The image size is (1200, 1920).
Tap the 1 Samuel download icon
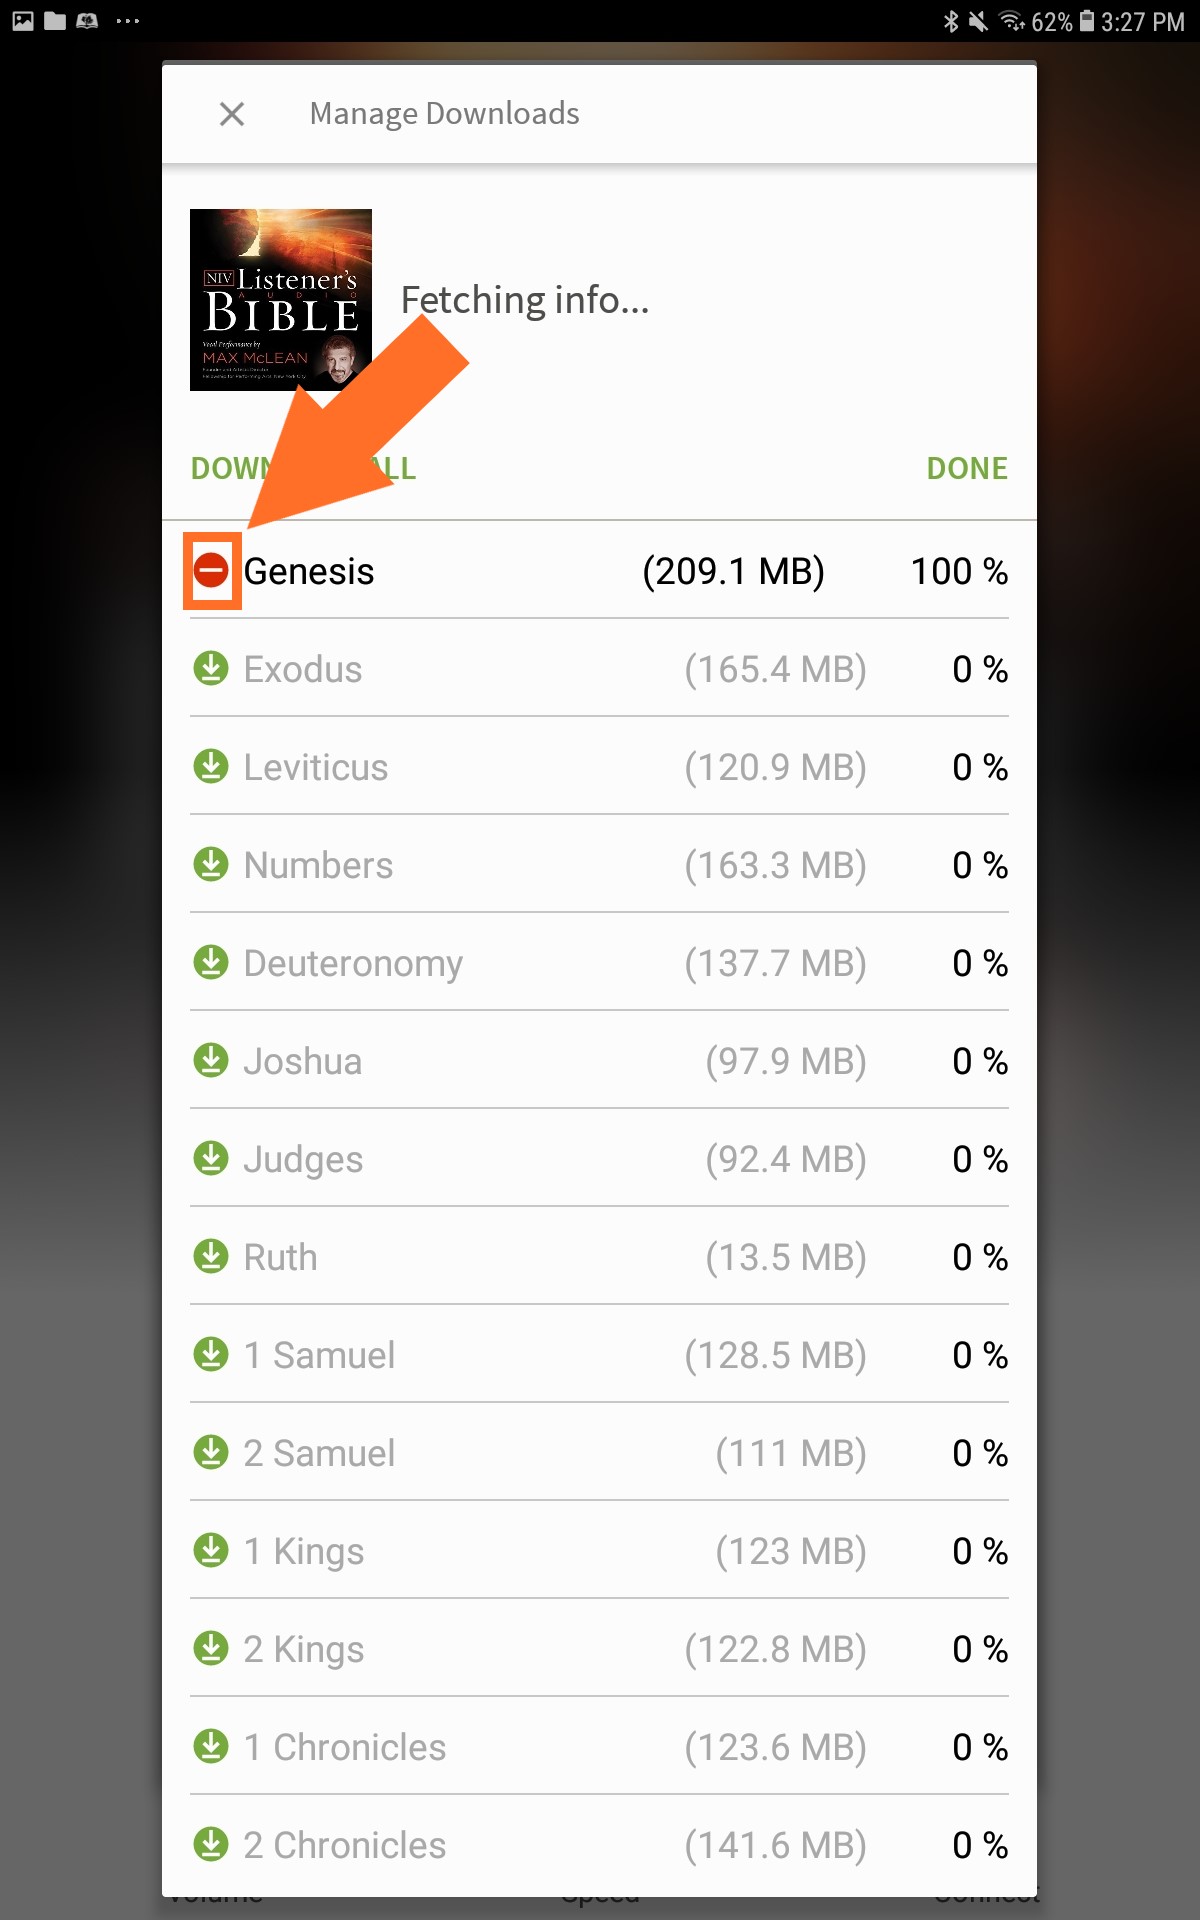click(x=211, y=1354)
